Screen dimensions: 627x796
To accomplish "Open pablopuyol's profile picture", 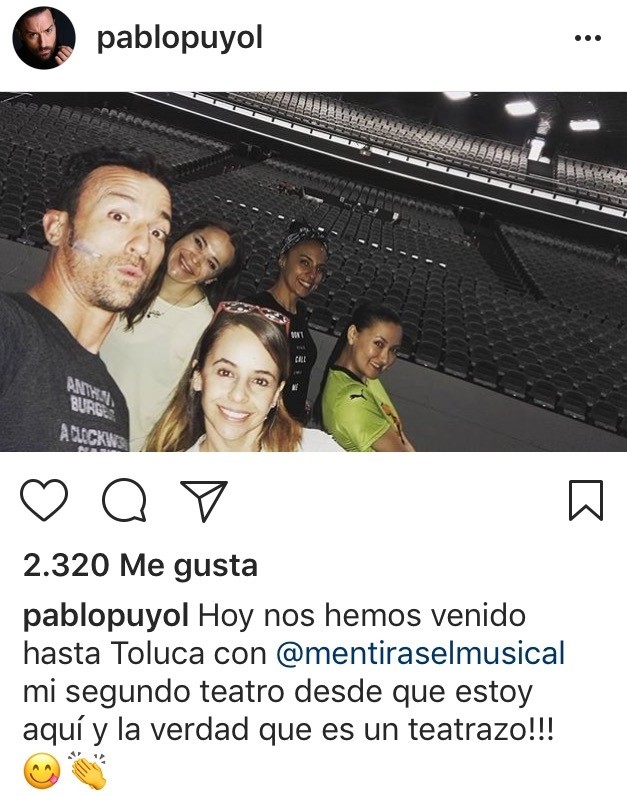I will click(44, 38).
